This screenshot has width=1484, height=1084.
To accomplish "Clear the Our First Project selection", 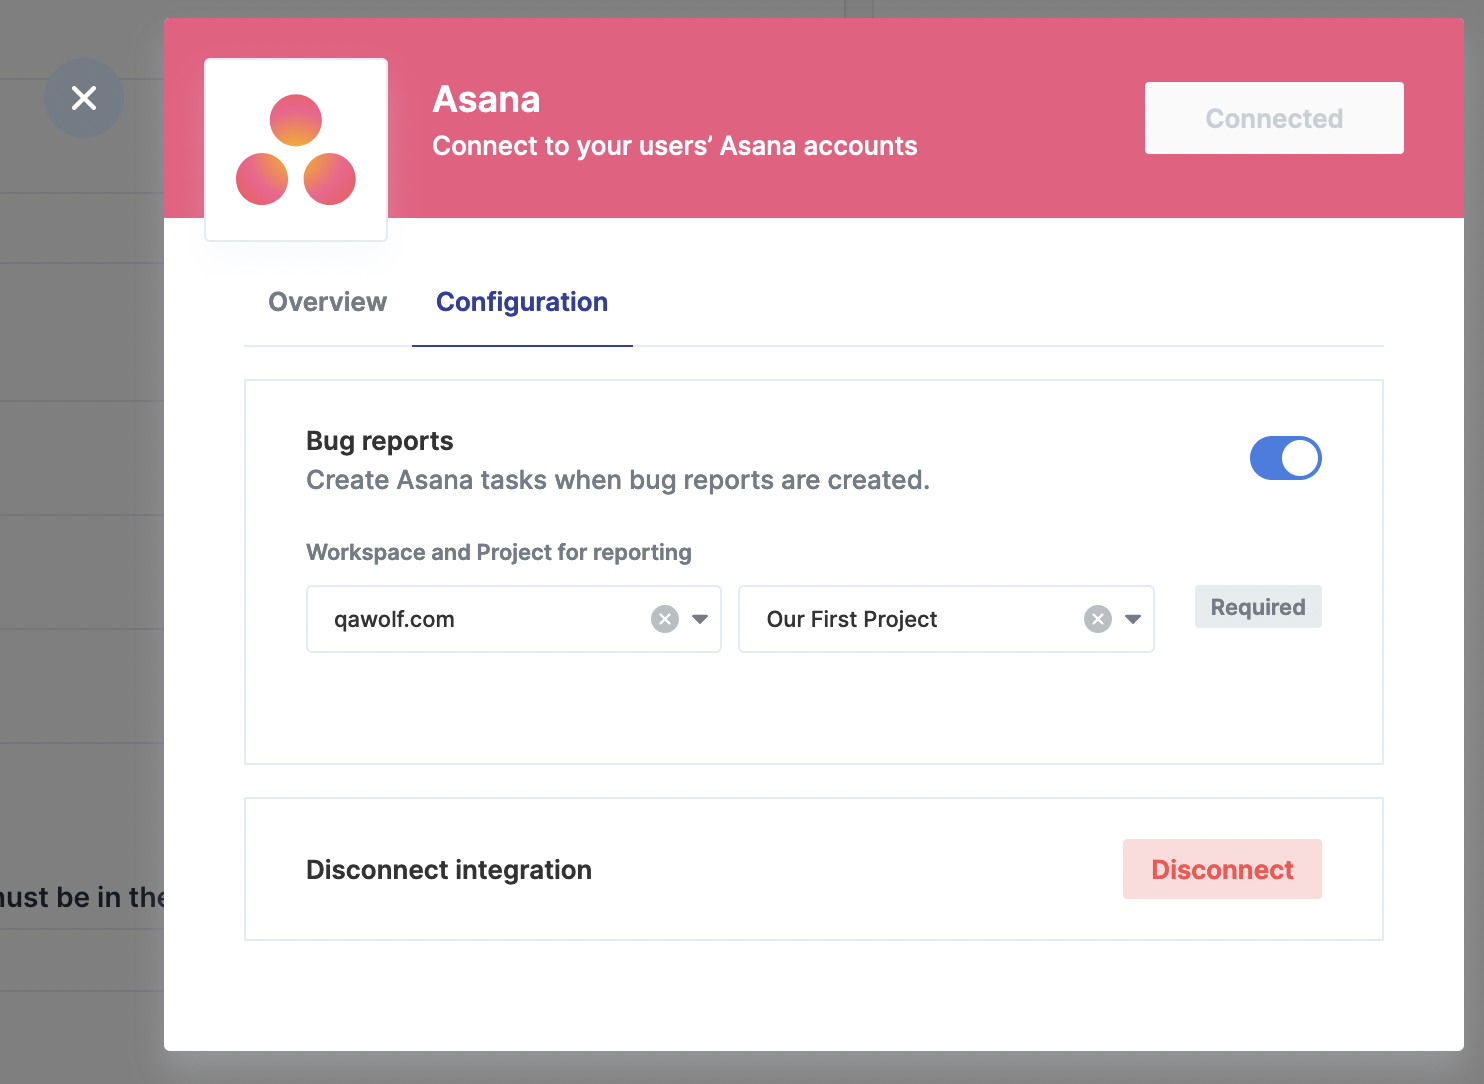I will click(1098, 619).
